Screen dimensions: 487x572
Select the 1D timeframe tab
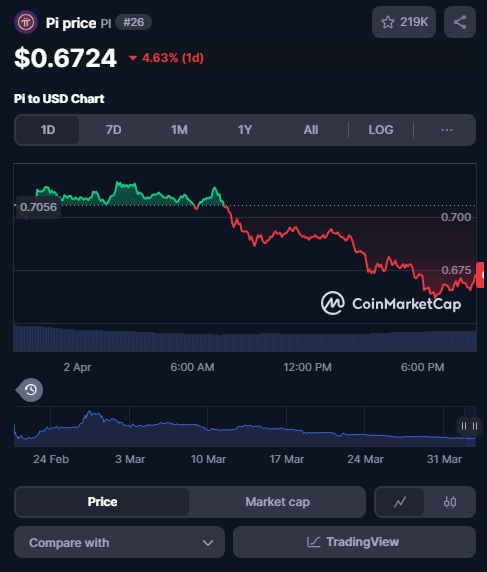48,130
